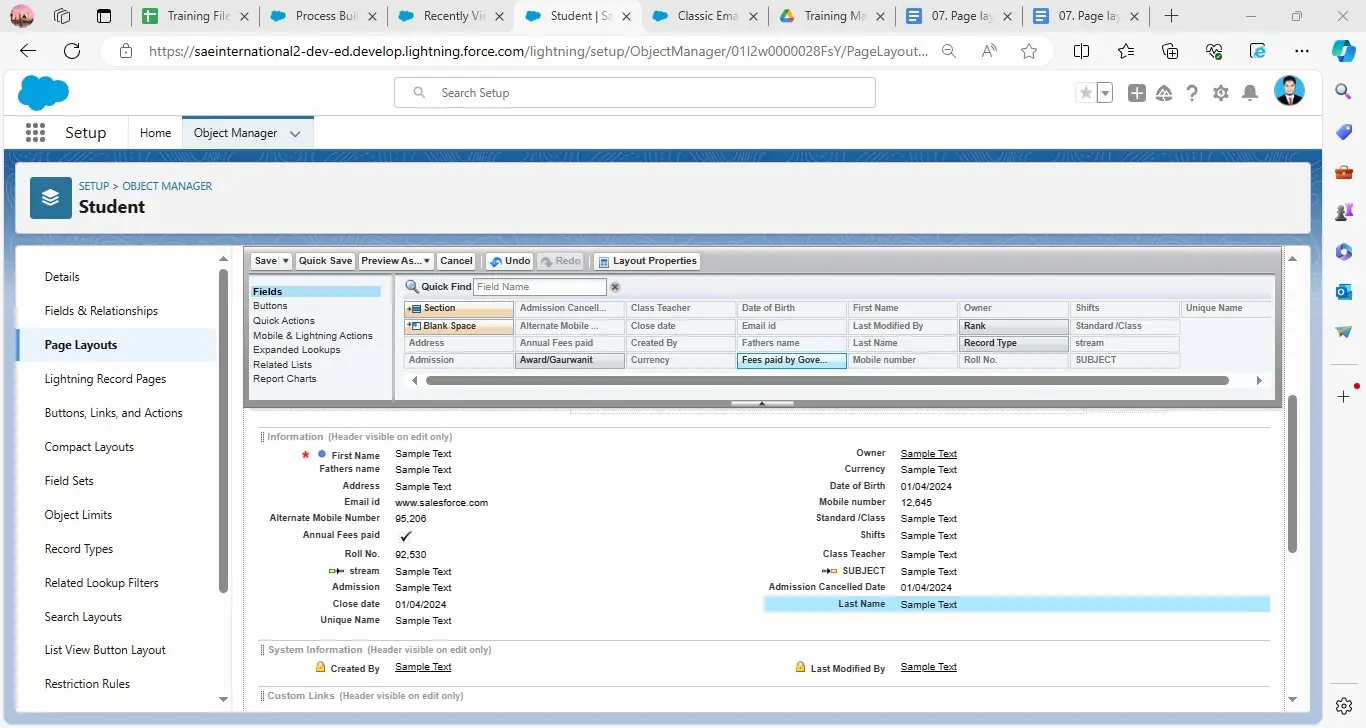The height and width of the screenshot is (728, 1366).
Task: Toggle the favorite star for this page
Action: click(x=1085, y=93)
